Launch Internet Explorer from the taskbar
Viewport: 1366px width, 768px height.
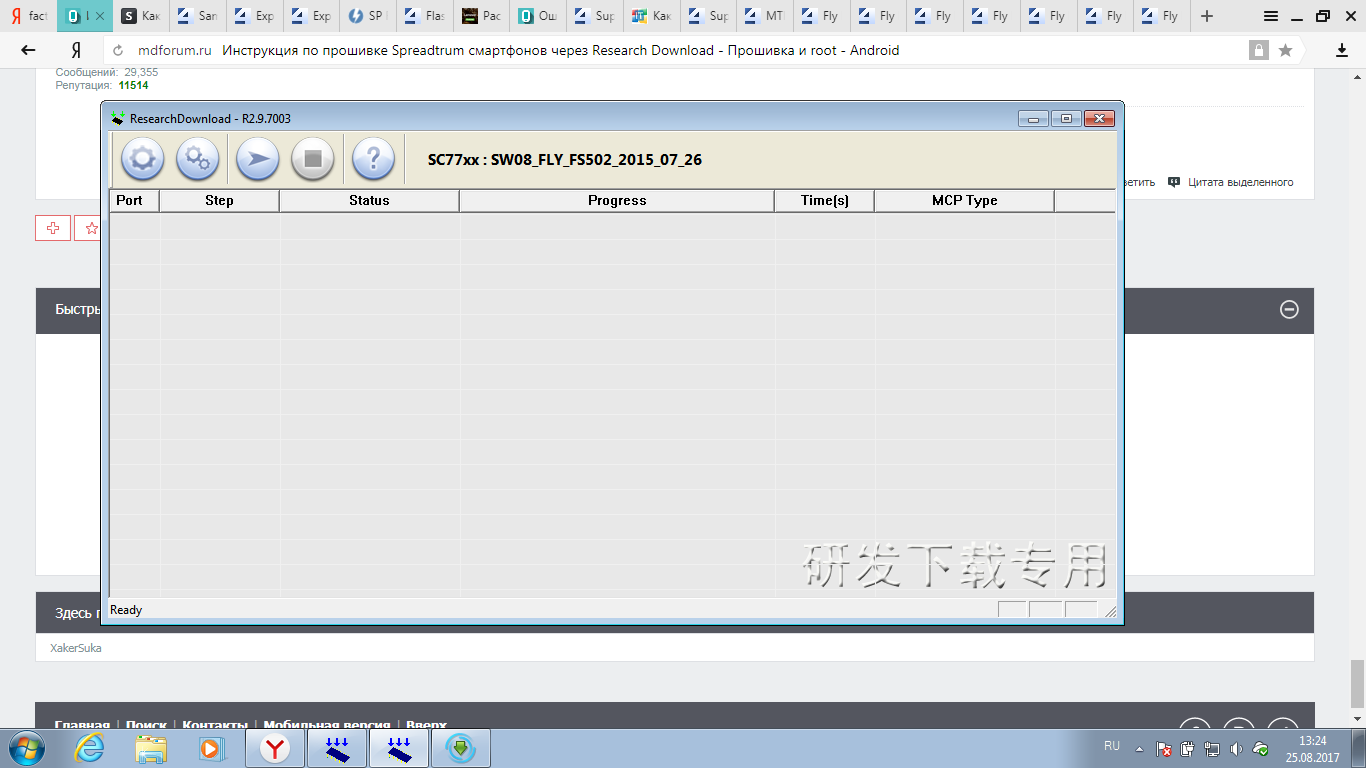[90, 747]
